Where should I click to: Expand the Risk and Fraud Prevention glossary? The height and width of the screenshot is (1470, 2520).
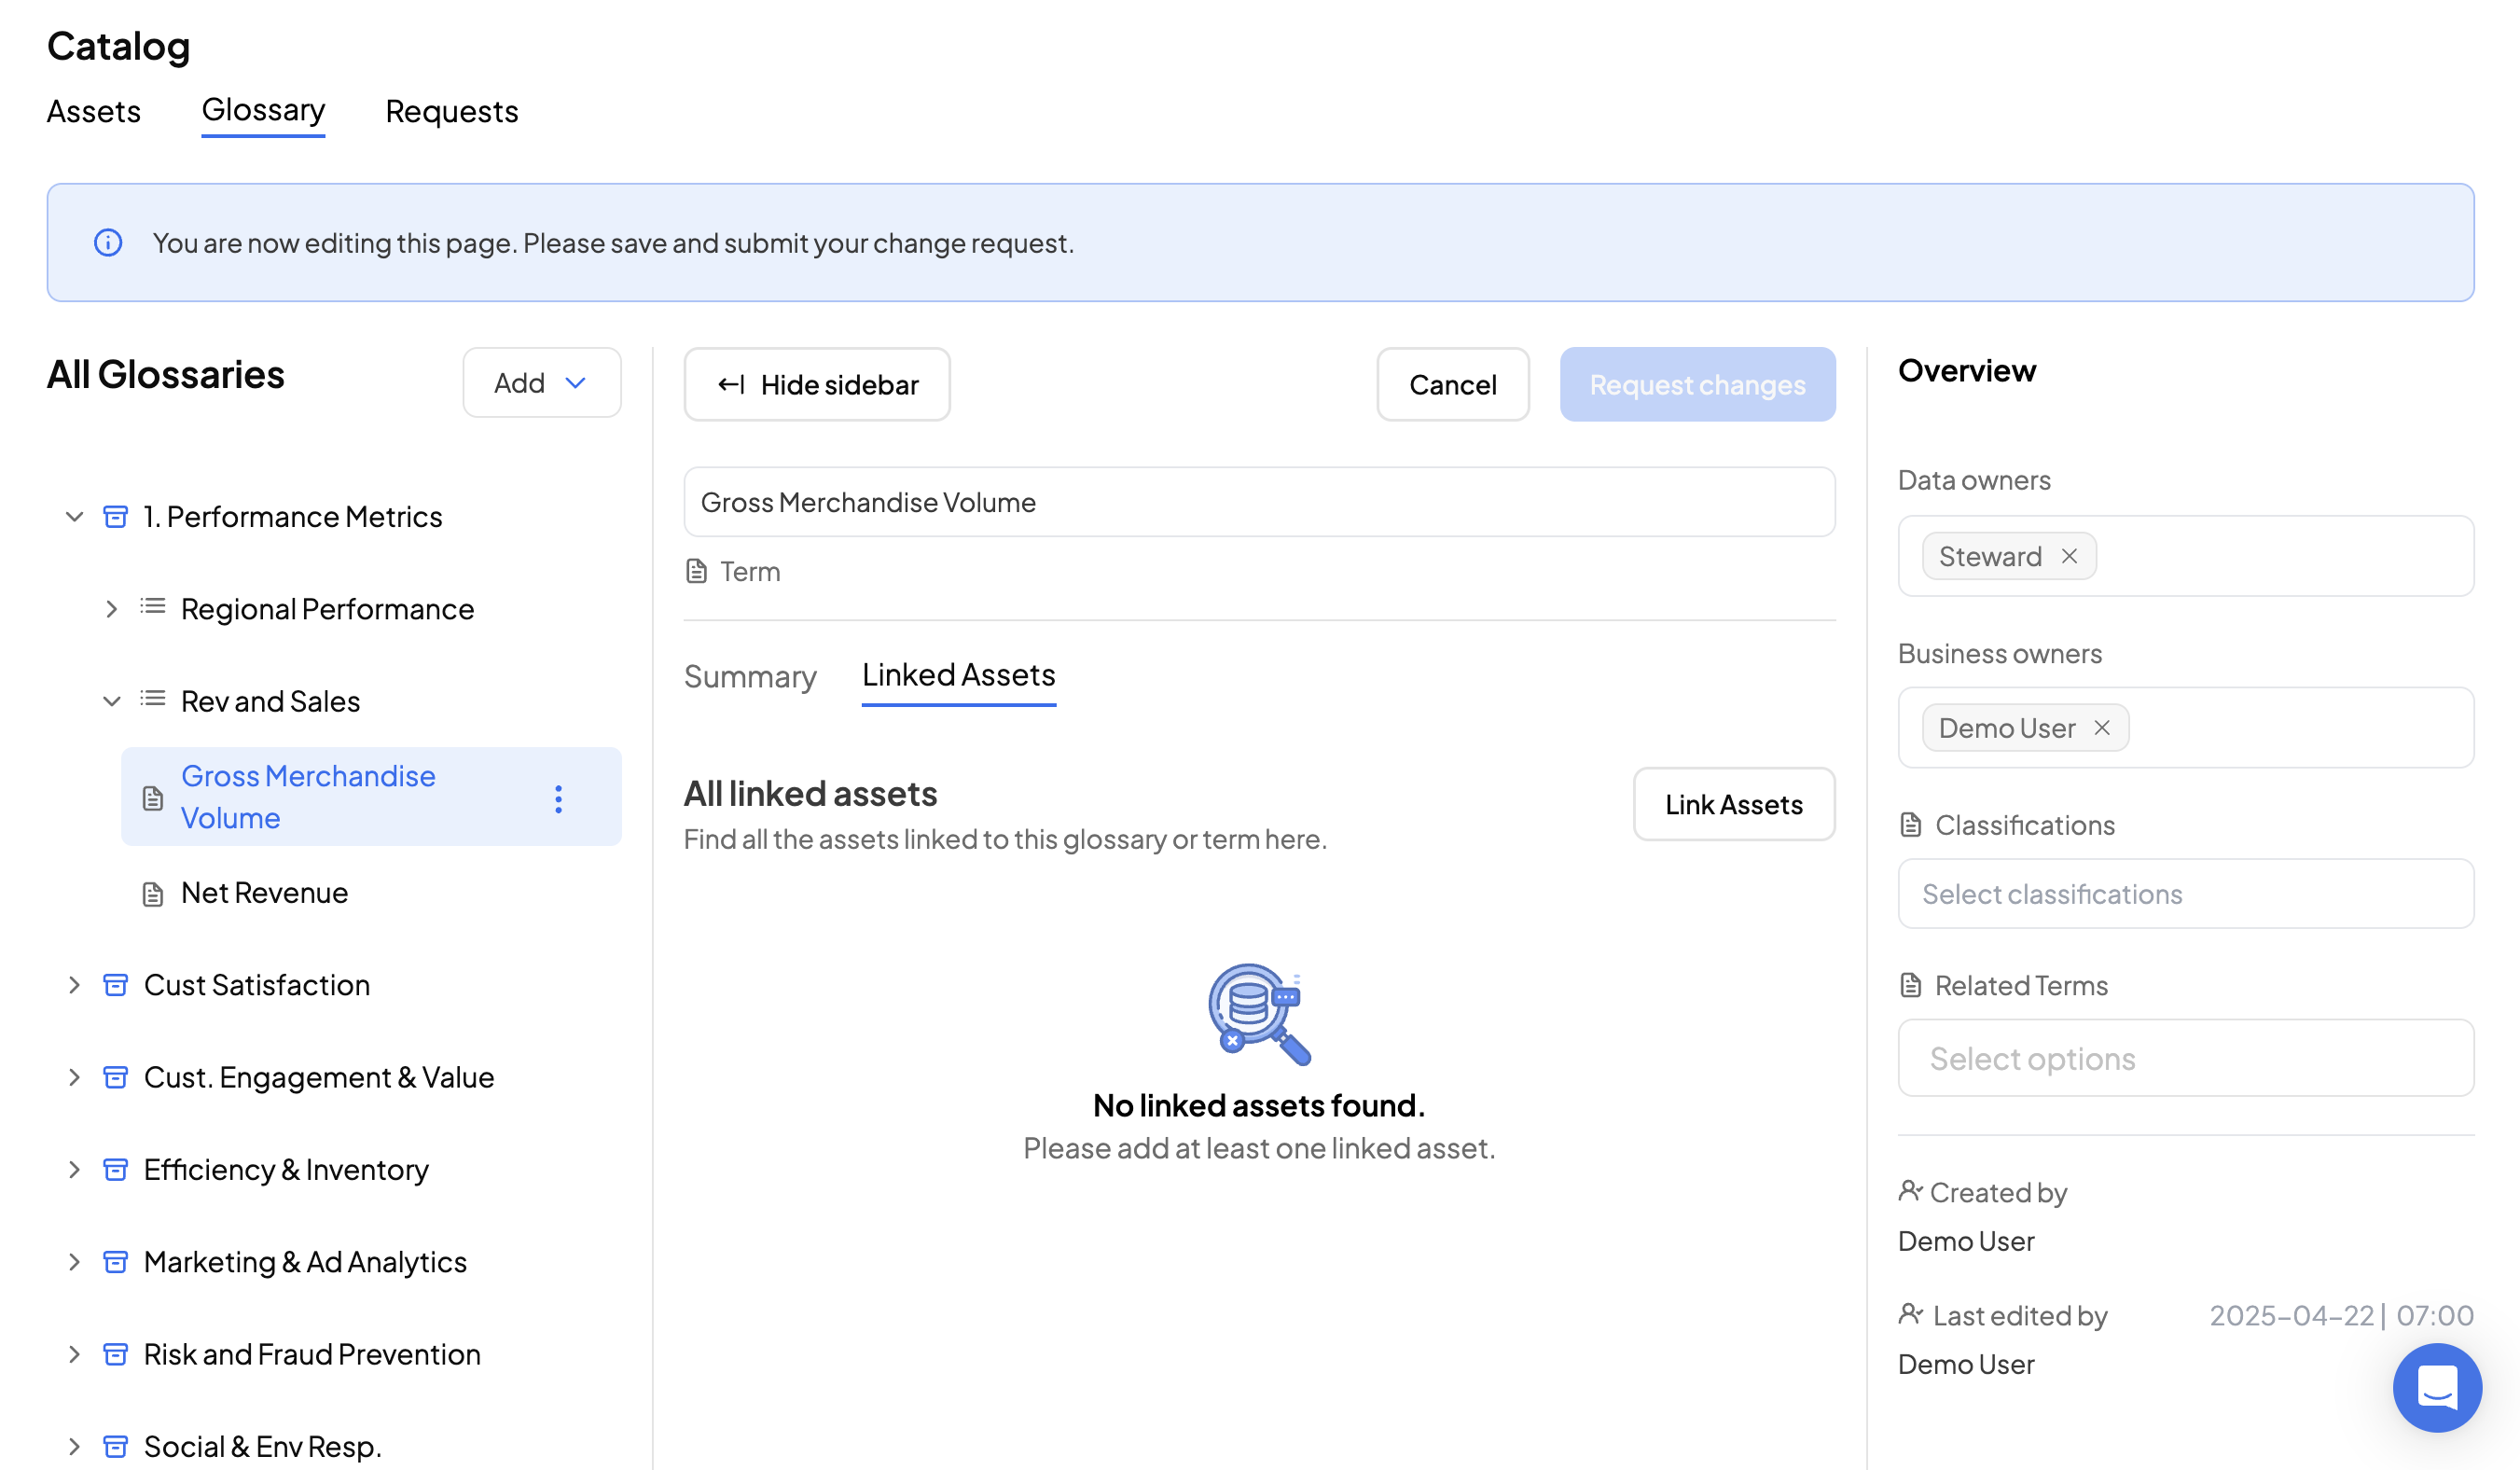(x=74, y=1354)
